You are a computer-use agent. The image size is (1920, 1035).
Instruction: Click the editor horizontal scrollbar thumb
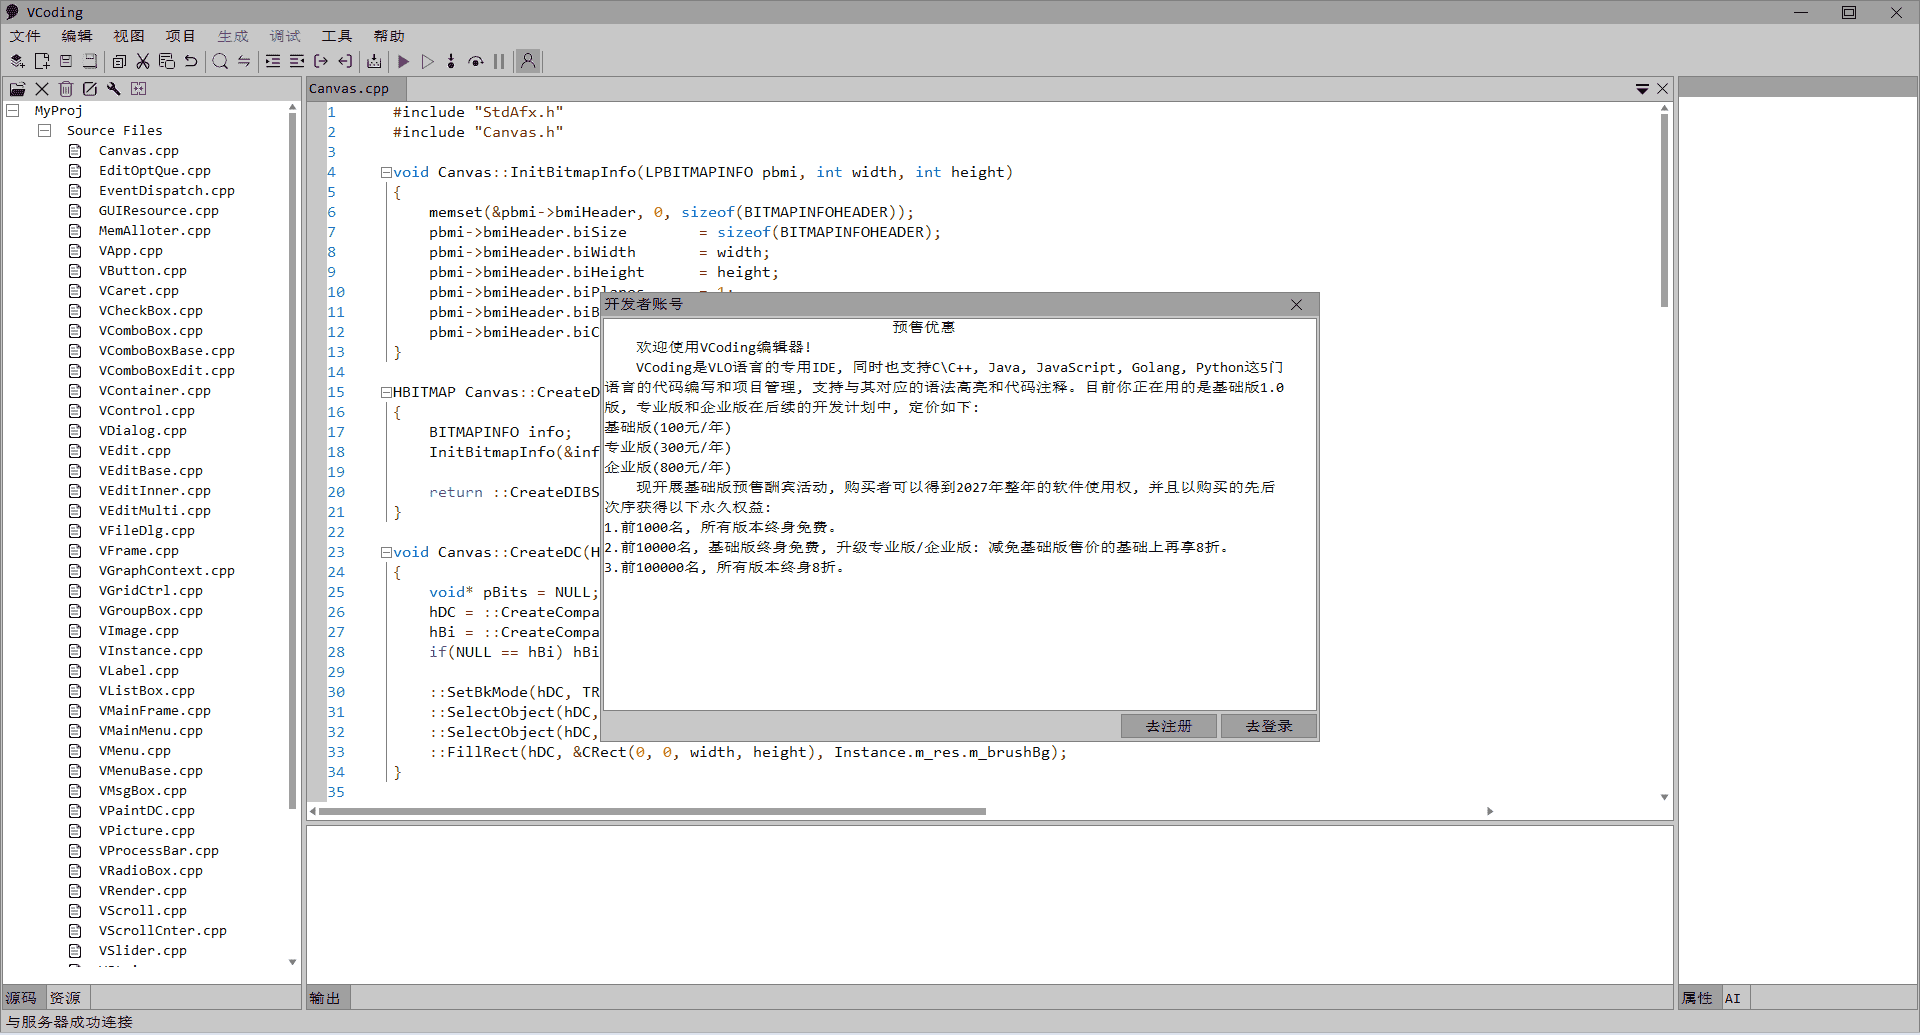pyautogui.click(x=652, y=811)
